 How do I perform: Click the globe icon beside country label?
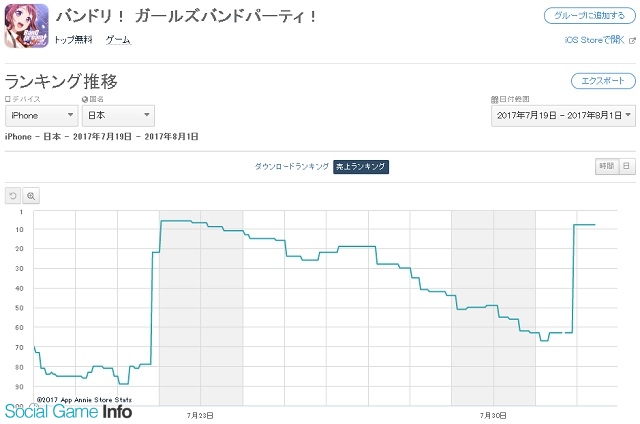85,99
